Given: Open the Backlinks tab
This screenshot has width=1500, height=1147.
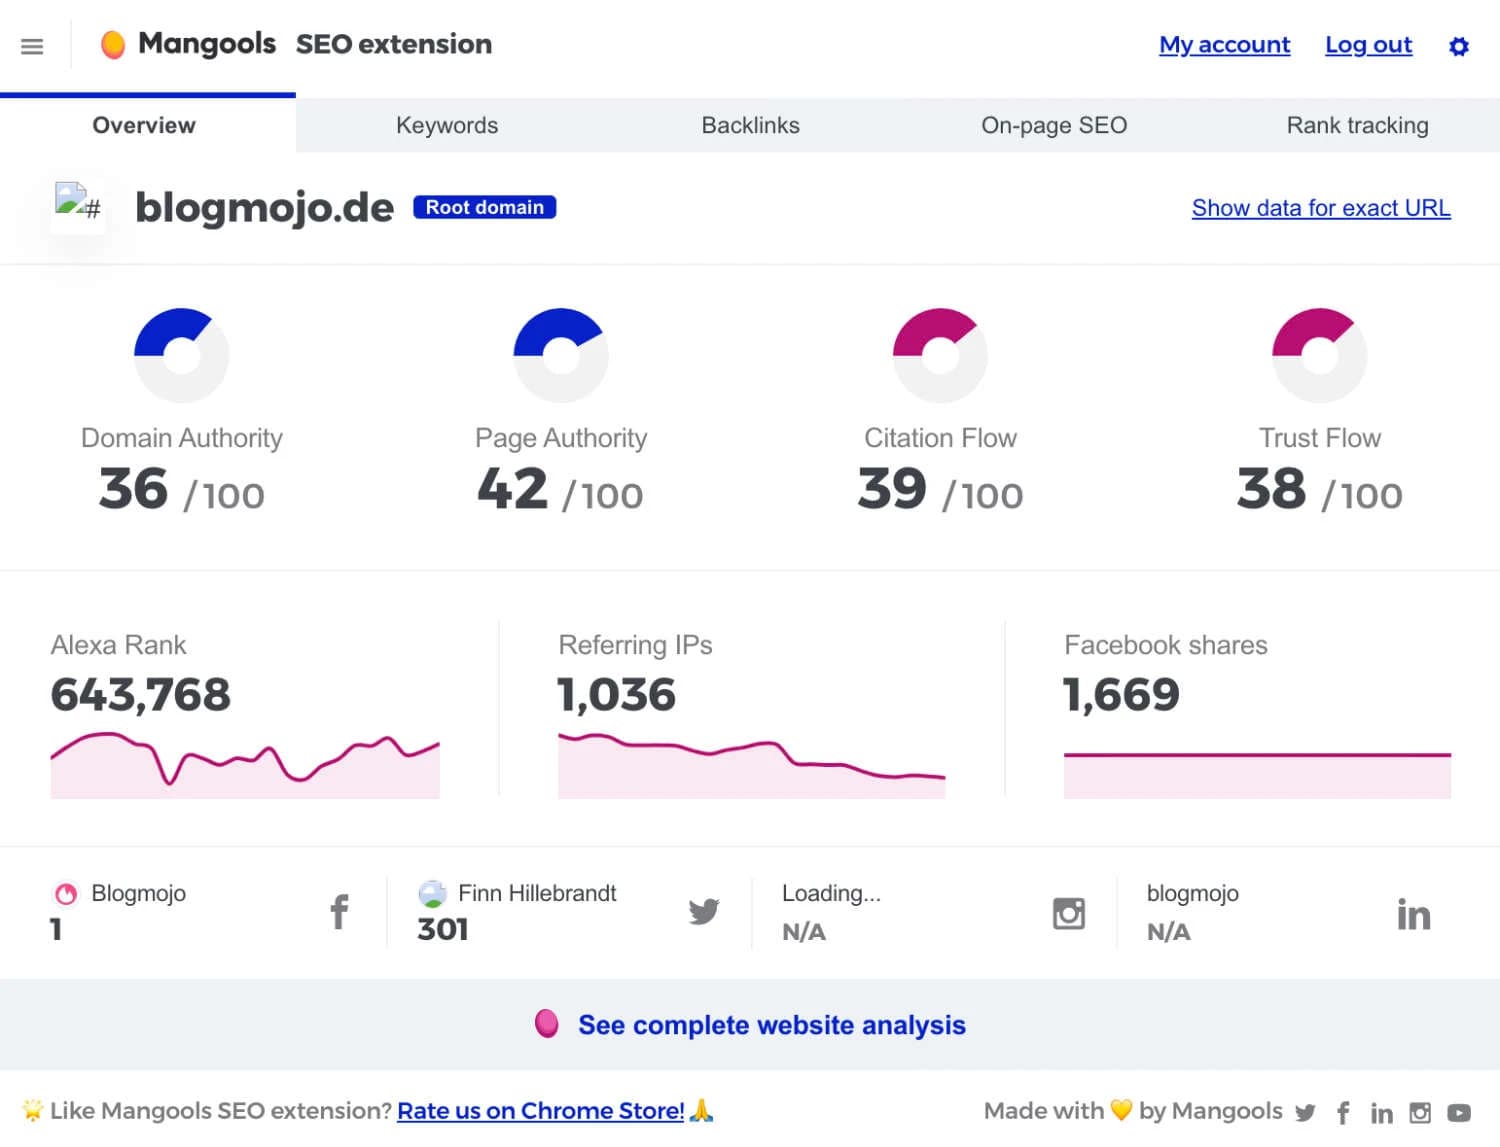Looking at the screenshot, I should pyautogui.click(x=750, y=125).
